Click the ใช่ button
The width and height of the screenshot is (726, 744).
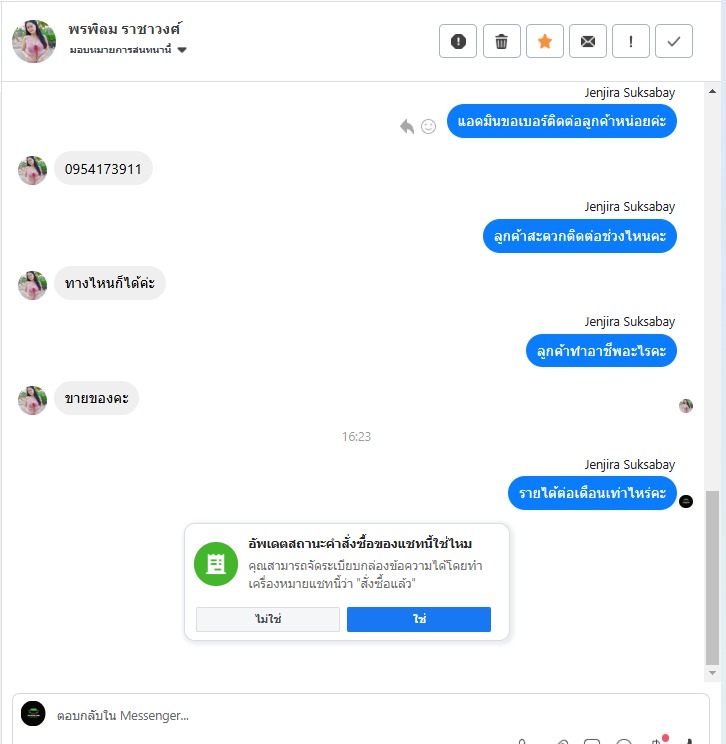tap(419, 619)
